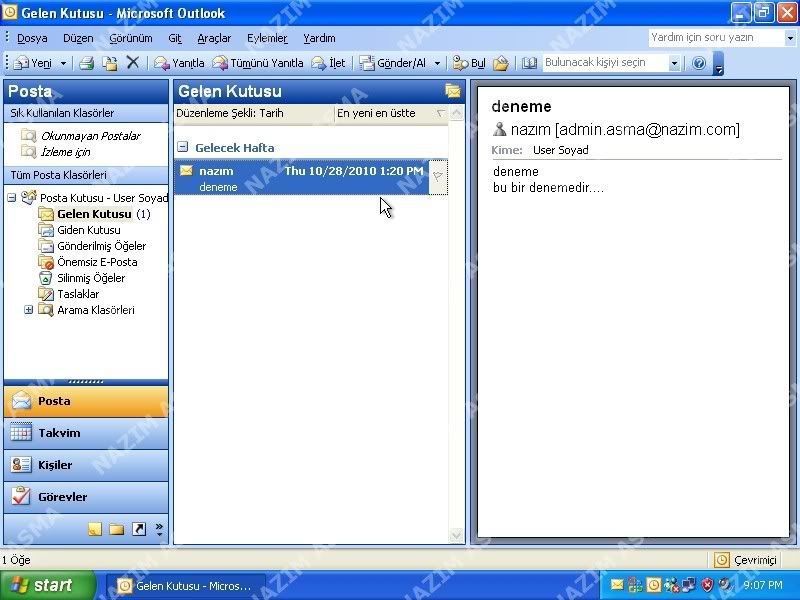This screenshot has height=600, width=800.
Task: Select the Gelen Kutusu folder
Action: coord(94,214)
